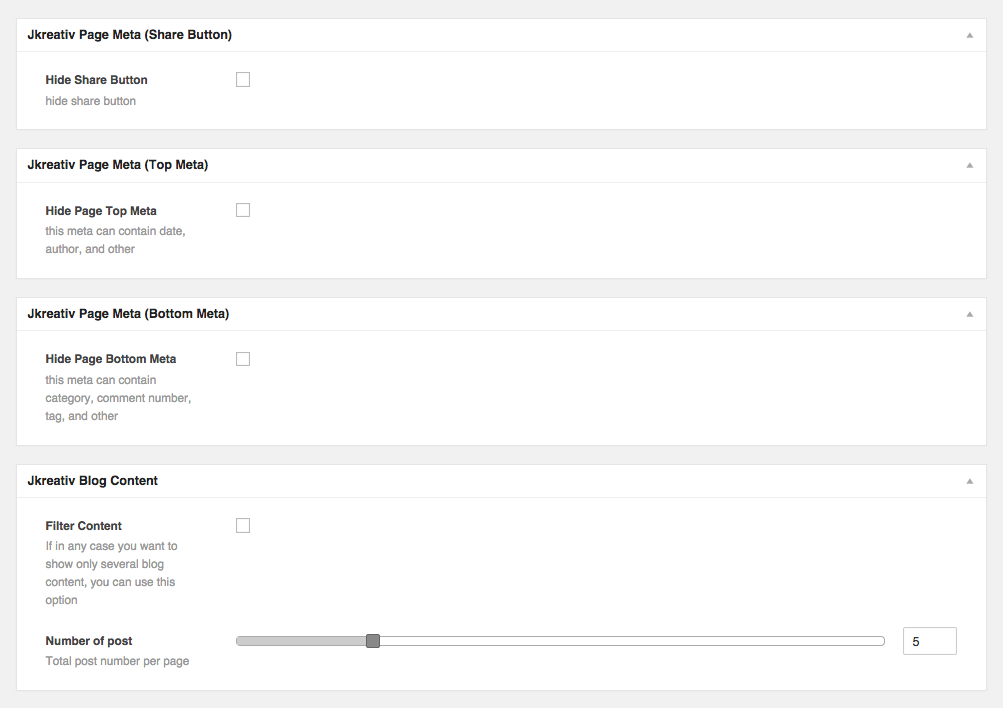
Task: Collapse the Jkreativ Blog Content panel arrow
Action: pos(968,480)
